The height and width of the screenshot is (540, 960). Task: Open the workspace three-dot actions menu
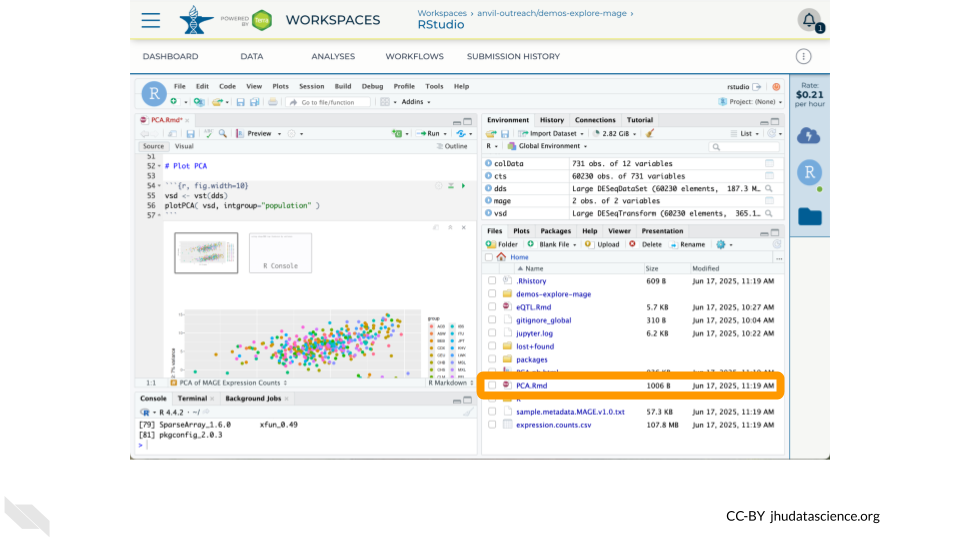pos(803,56)
